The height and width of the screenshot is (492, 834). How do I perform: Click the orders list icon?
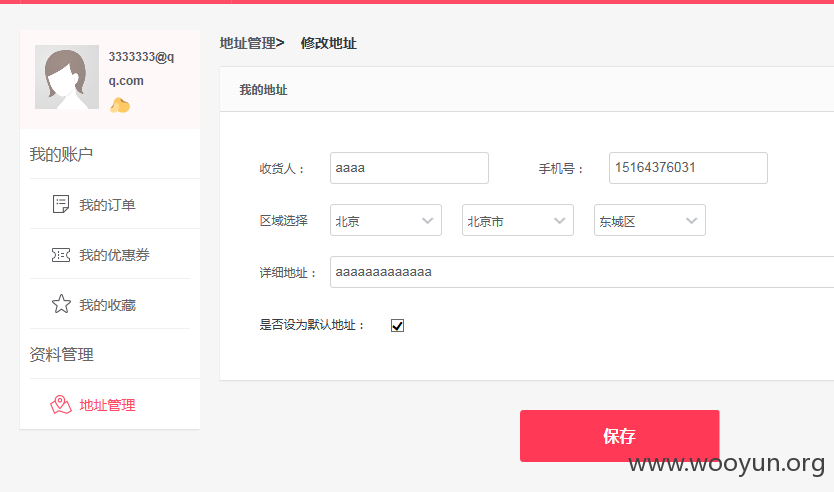click(61, 204)
